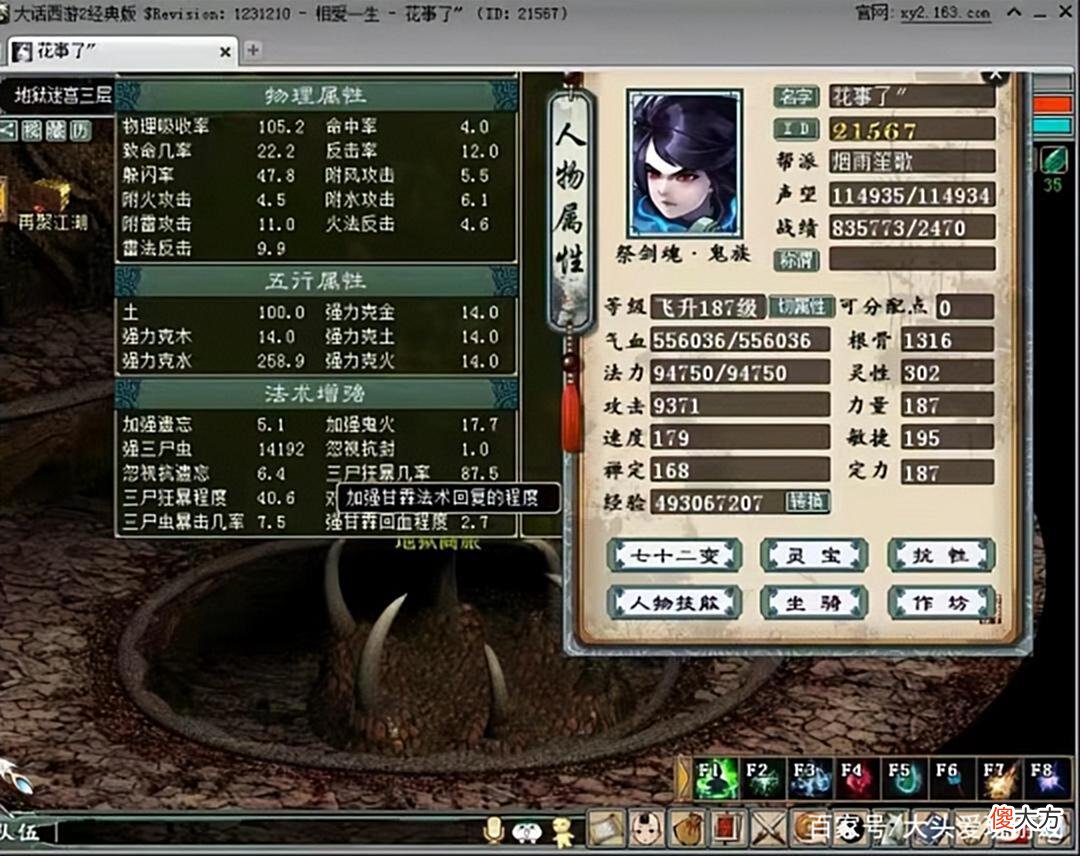The image size is (1080, 856).
Task: Activate the F3 blue swirl skill
Action: (810, 779)
